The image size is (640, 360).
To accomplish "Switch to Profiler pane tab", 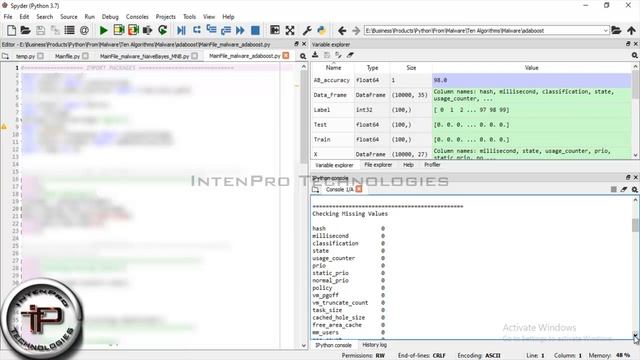I will [x=432, y=165].
